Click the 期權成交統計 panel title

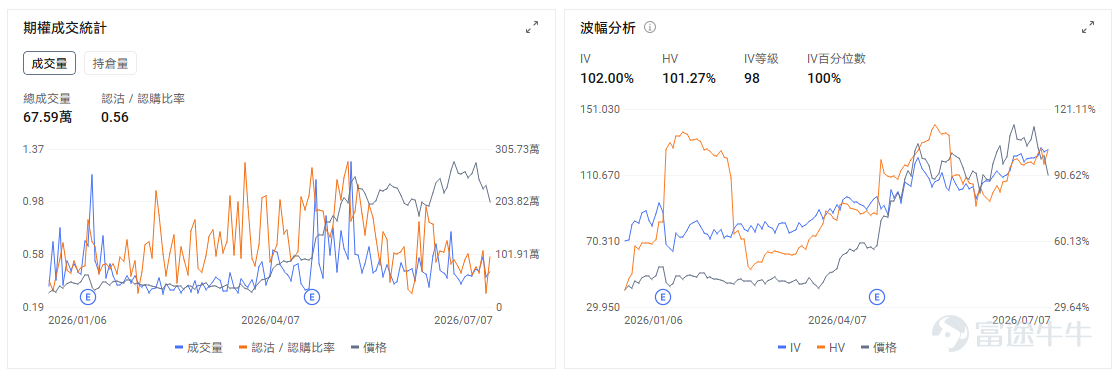(65, 28)
